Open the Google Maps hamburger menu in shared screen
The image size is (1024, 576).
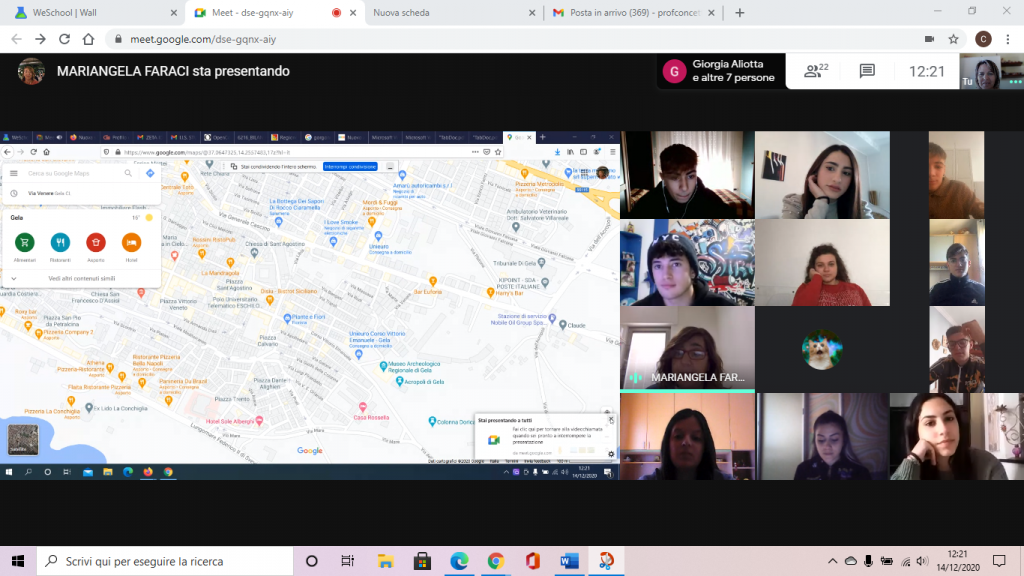(14, 173)
